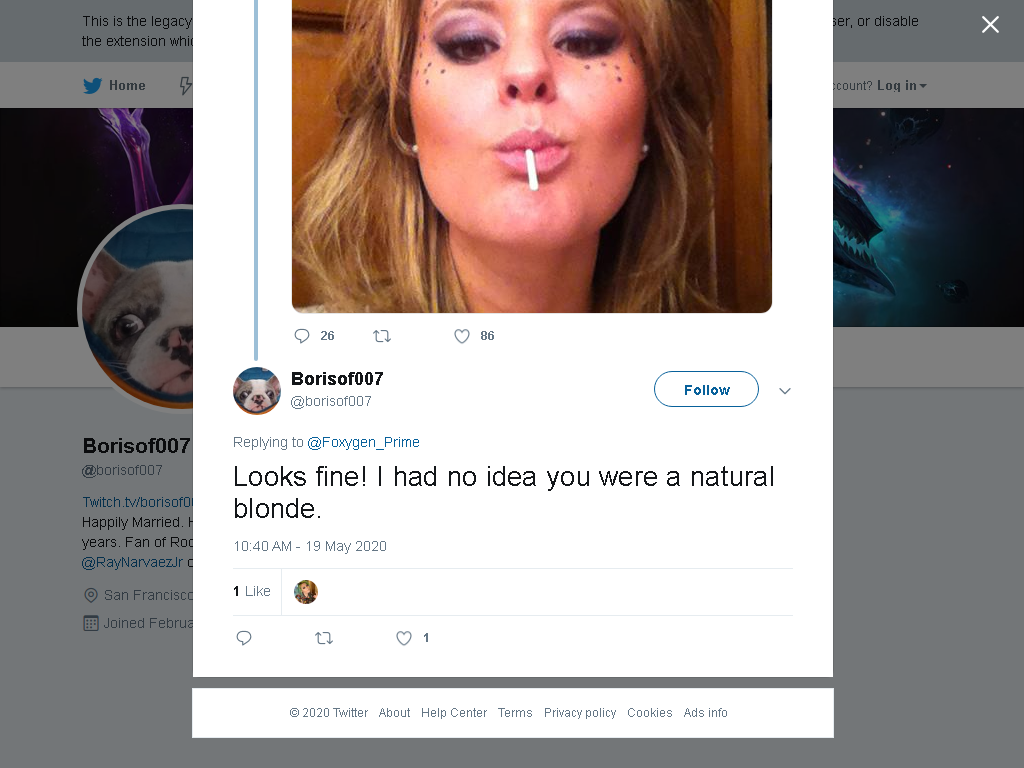Like Borisof007's reply with heart icon
Image resolution: width=1024 pixels, height=768 pixels.
click(404, 638)
